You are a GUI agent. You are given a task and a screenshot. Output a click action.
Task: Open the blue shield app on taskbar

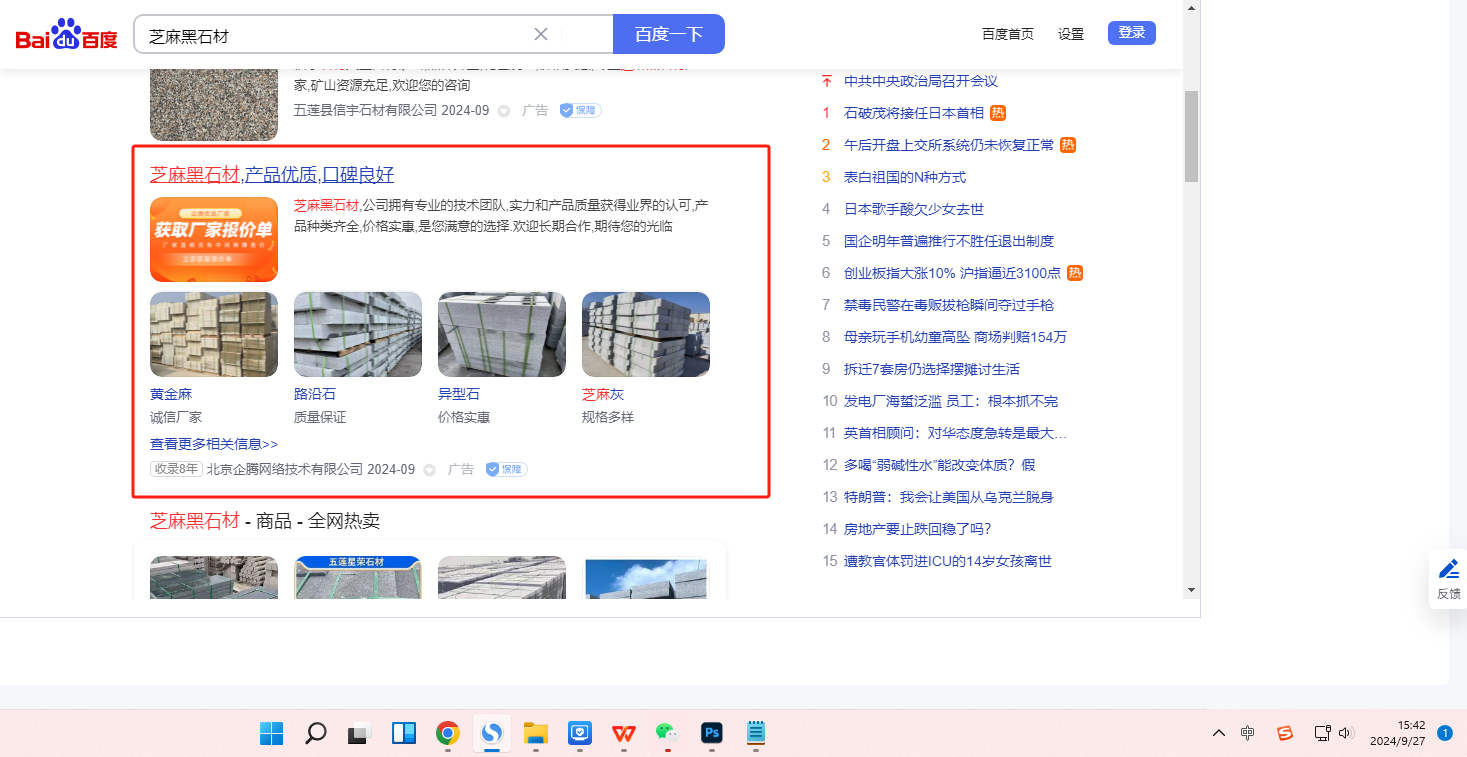(580, 734)
